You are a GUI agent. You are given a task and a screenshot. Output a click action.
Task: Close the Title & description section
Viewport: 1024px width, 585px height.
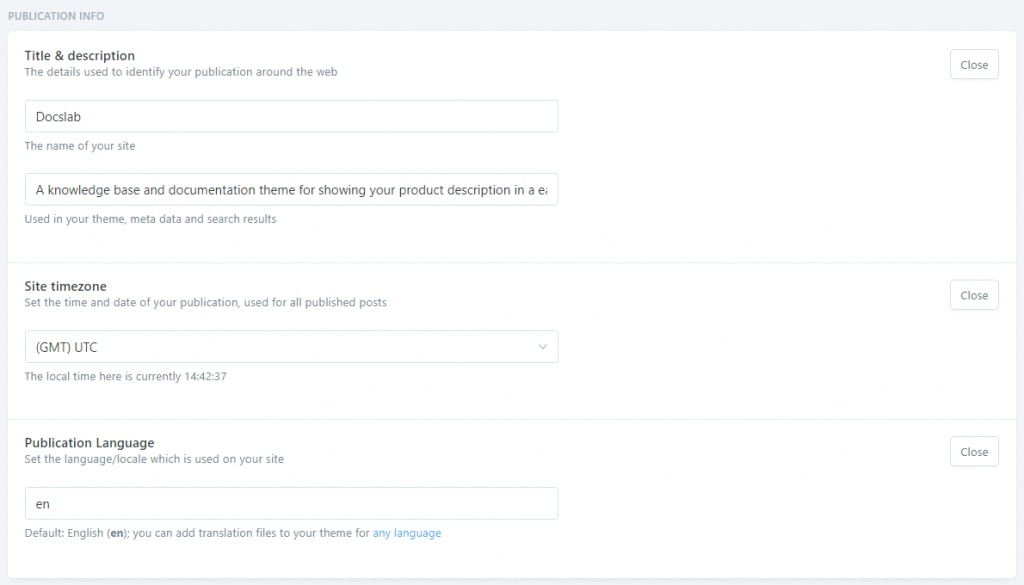pos(973,65)
